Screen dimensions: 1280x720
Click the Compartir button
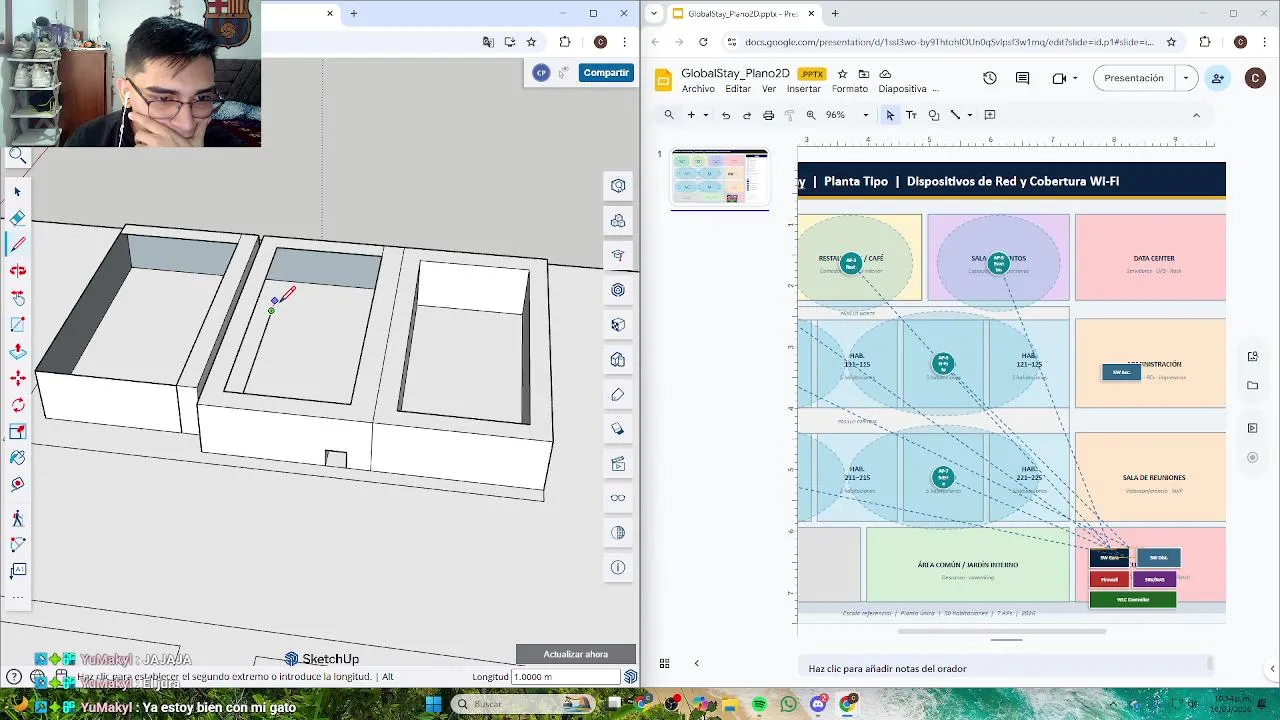pyautogui.click(x=606, y=73)
